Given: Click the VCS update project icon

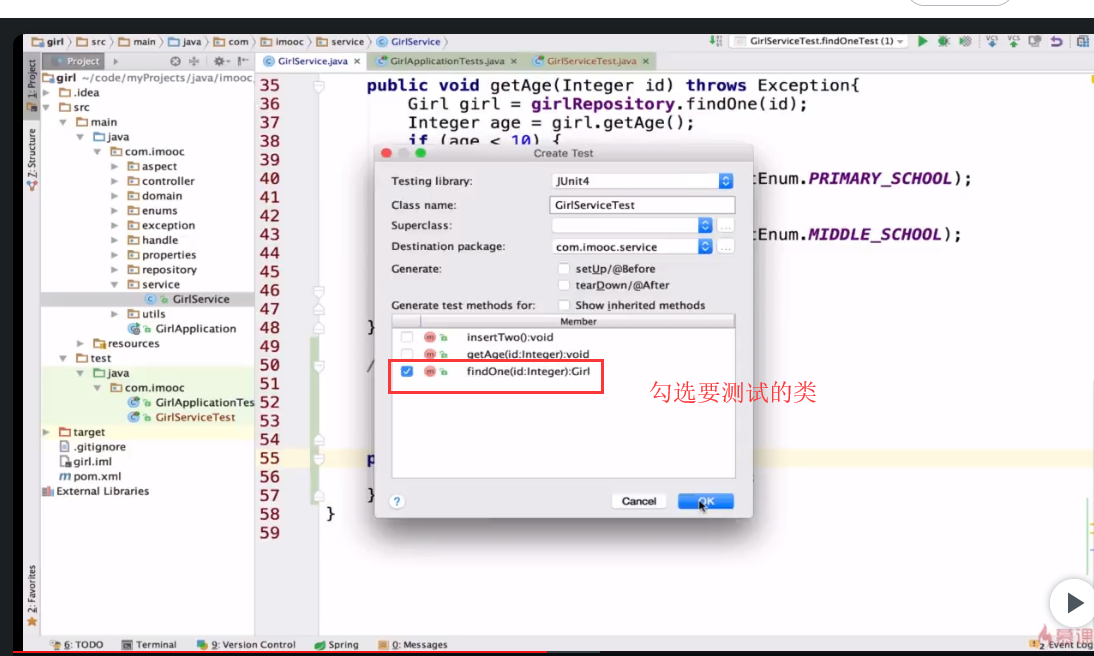Looking at the screenshot, I should click(991, 41).
